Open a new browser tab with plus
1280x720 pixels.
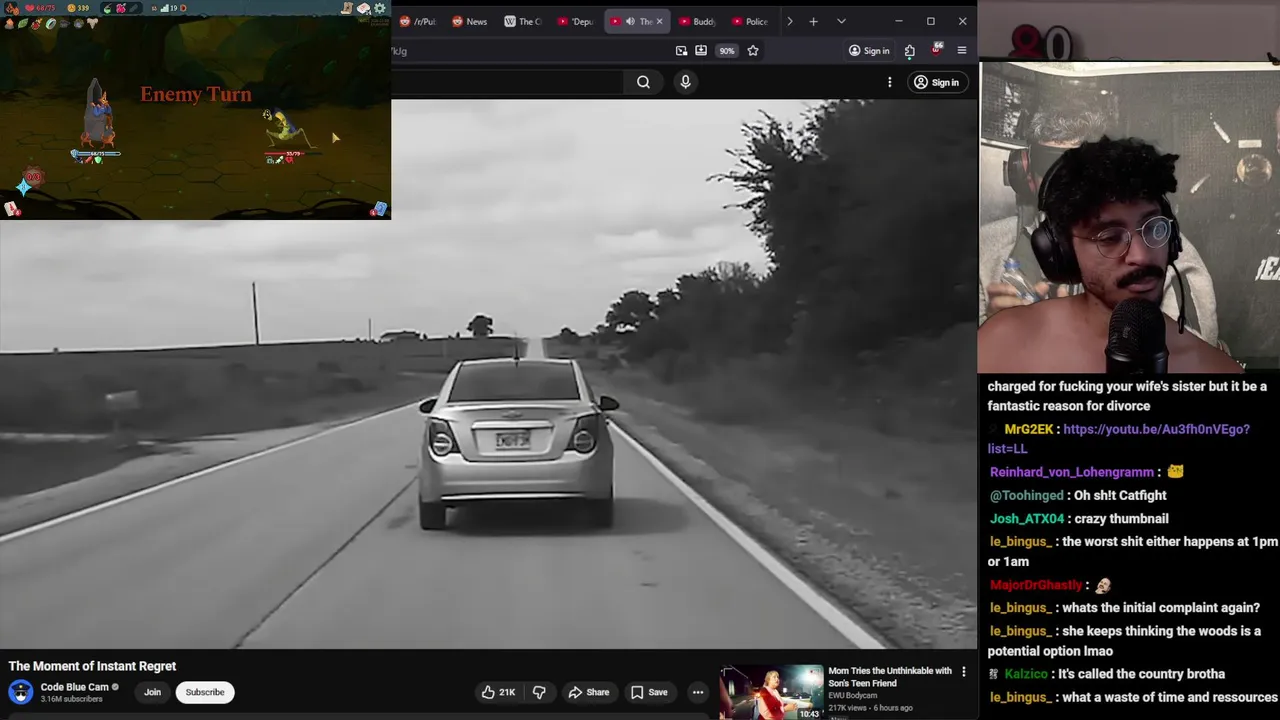(813, 21)
